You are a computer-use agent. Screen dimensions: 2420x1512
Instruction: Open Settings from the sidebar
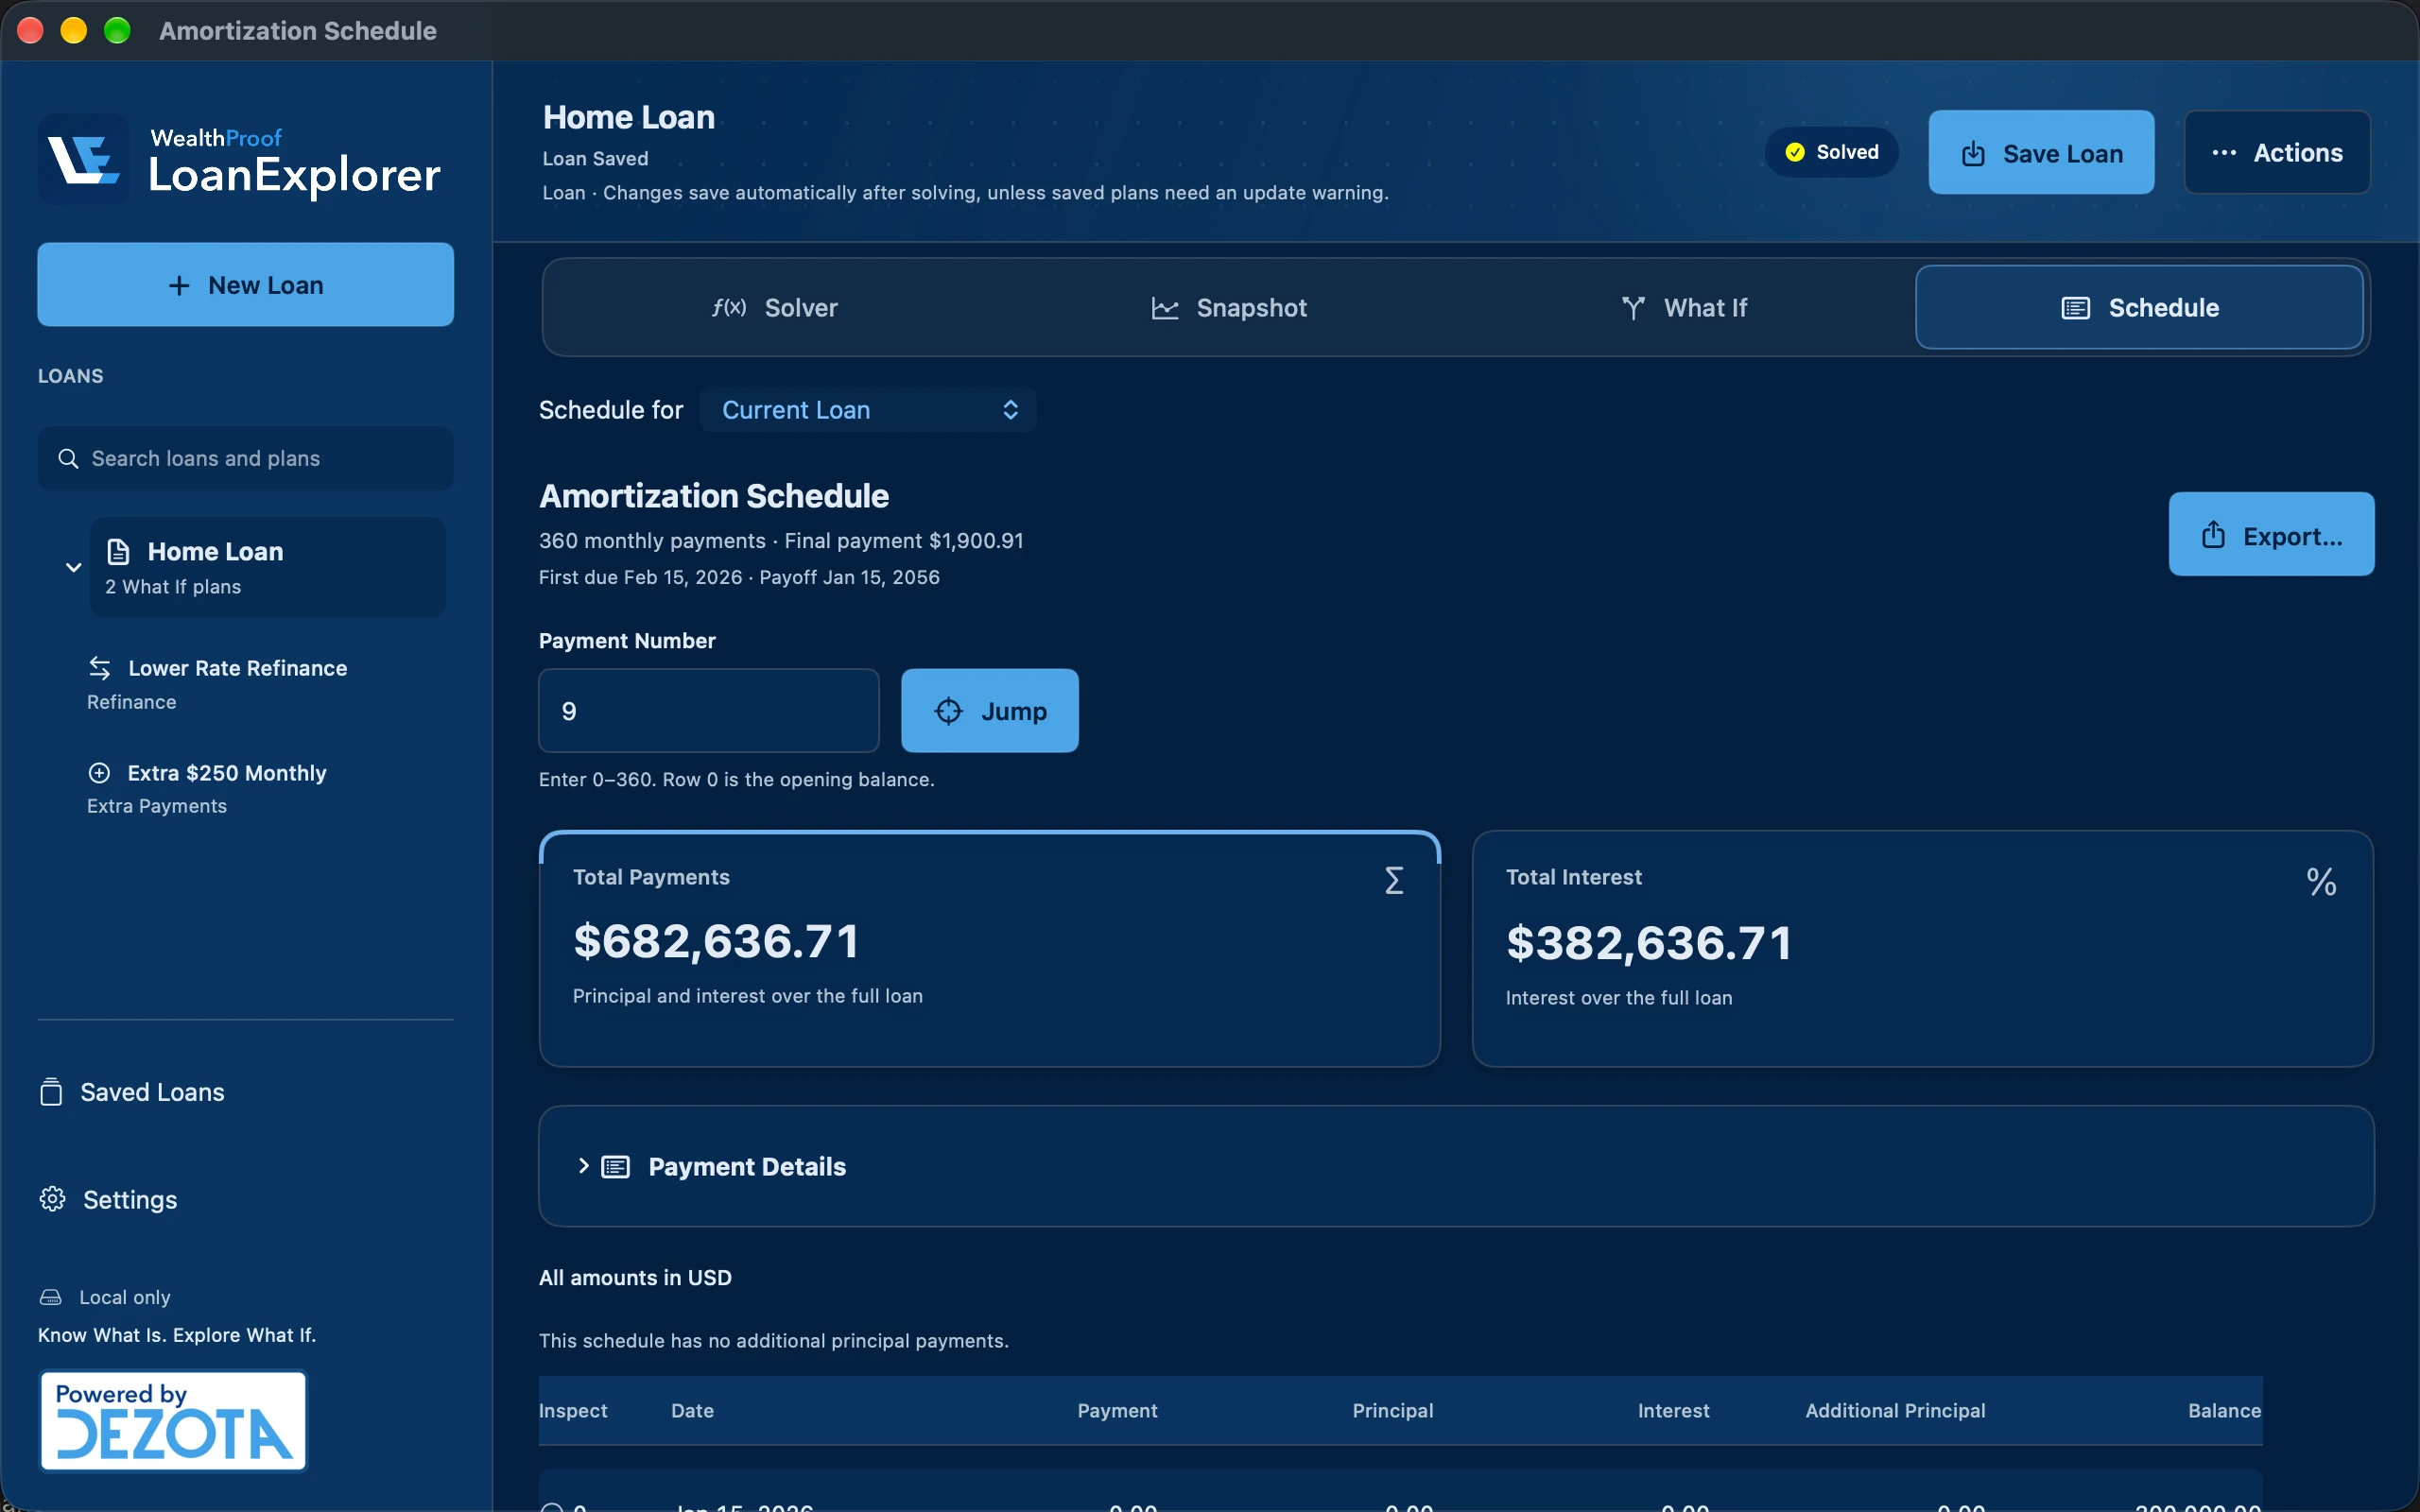coord(109,1199)
